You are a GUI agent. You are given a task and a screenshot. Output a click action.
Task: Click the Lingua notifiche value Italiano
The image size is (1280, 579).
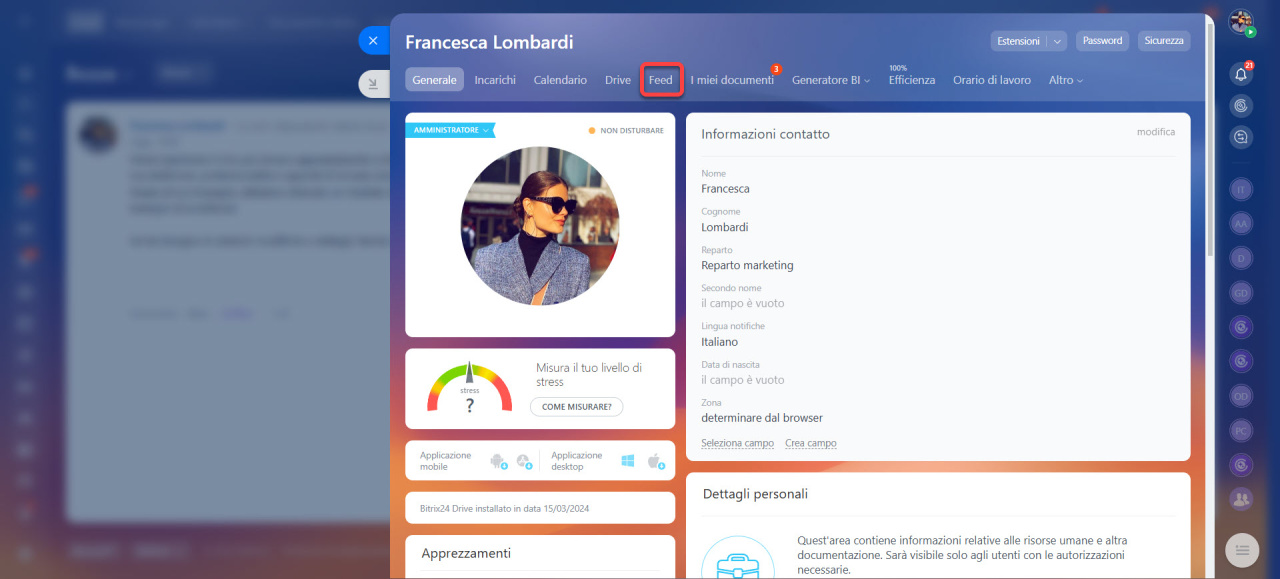point(720,342)
